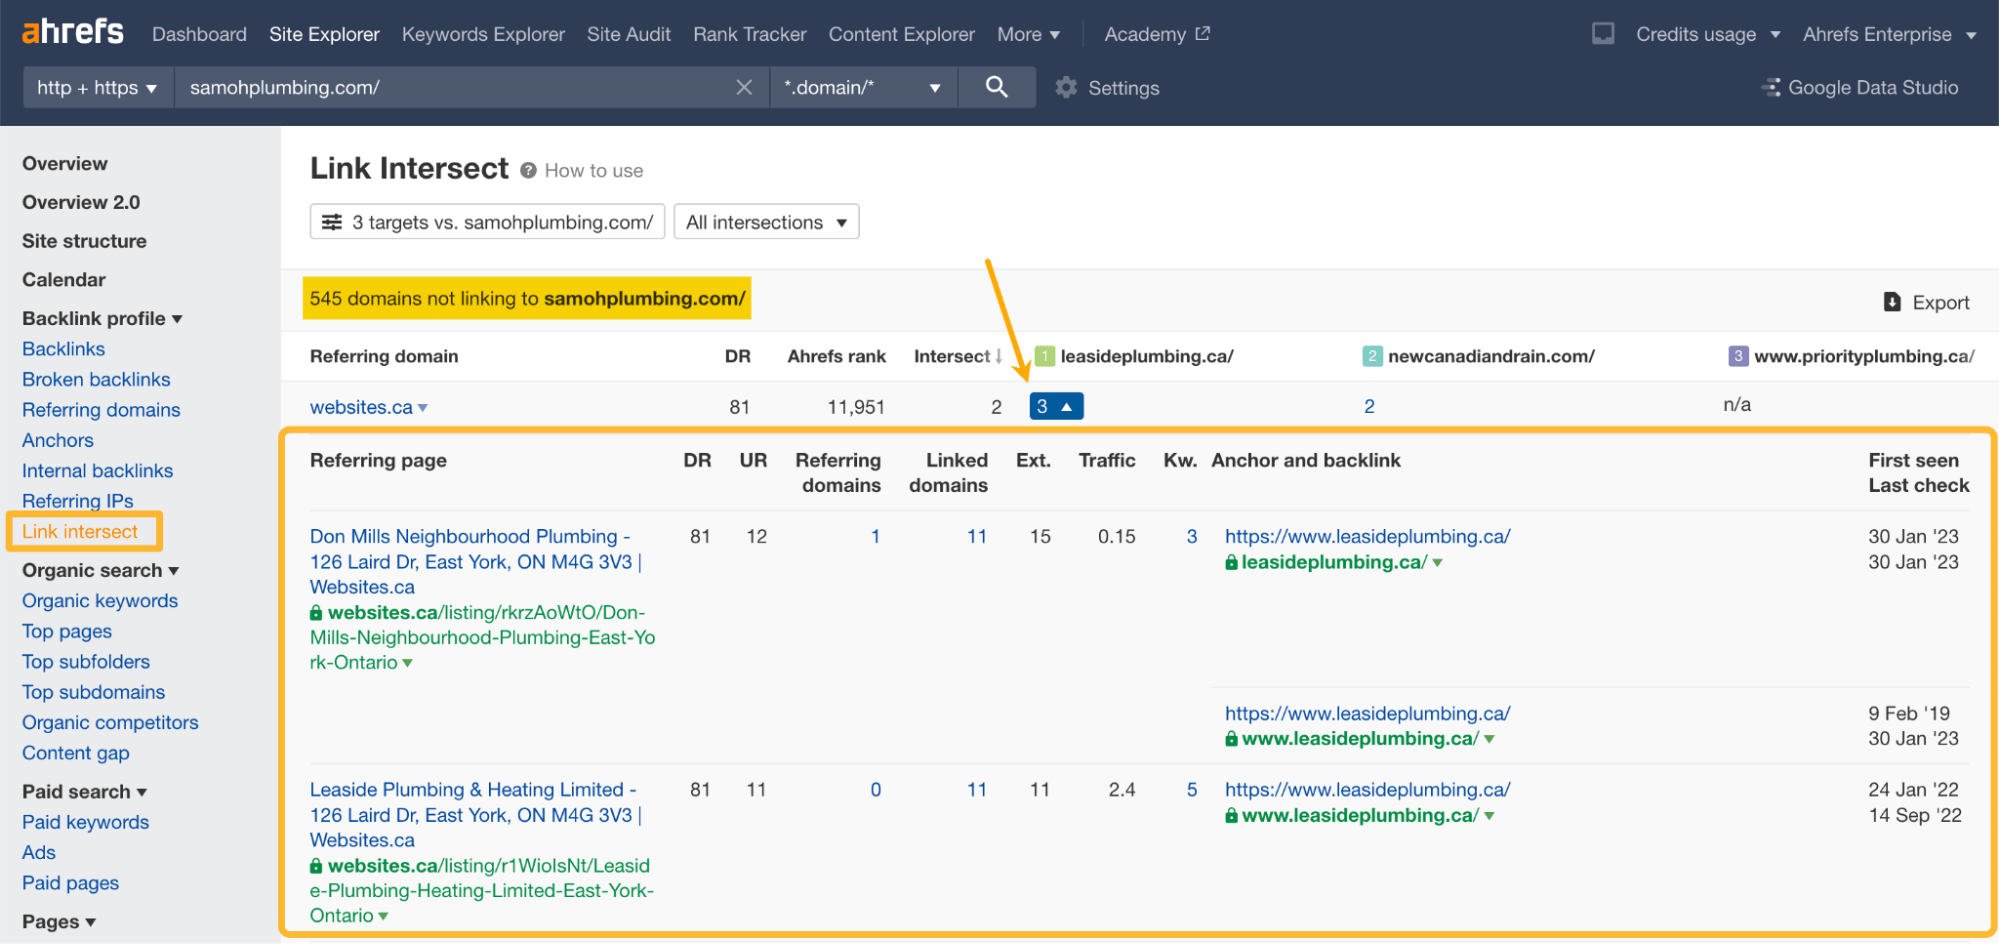Open Organic keywords report
The image size is (1999, 944).
click(100, 601)
